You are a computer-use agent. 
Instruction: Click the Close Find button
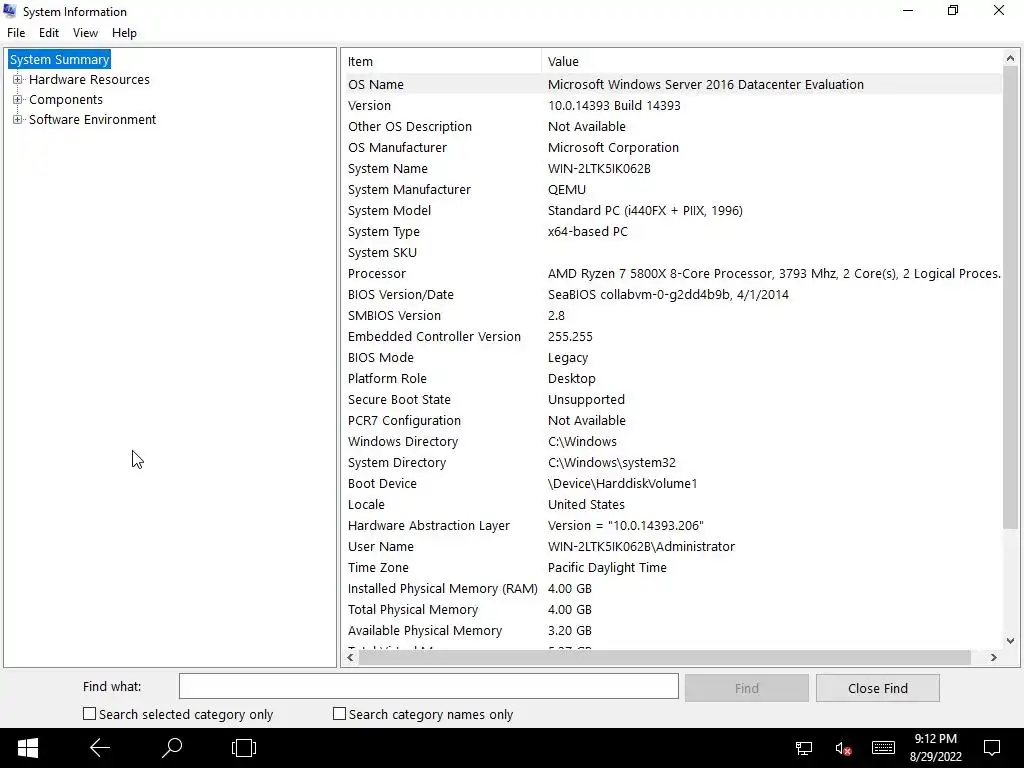(x=878, y=688)
